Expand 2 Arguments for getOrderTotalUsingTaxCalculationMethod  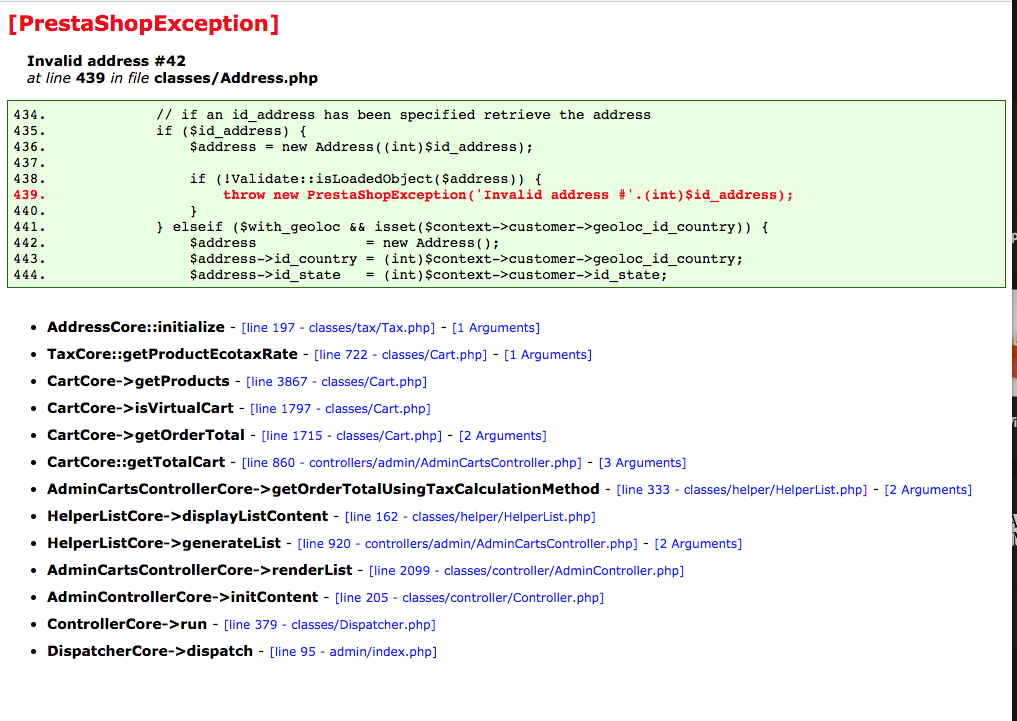pyautogui.click(x=928, y=490)
